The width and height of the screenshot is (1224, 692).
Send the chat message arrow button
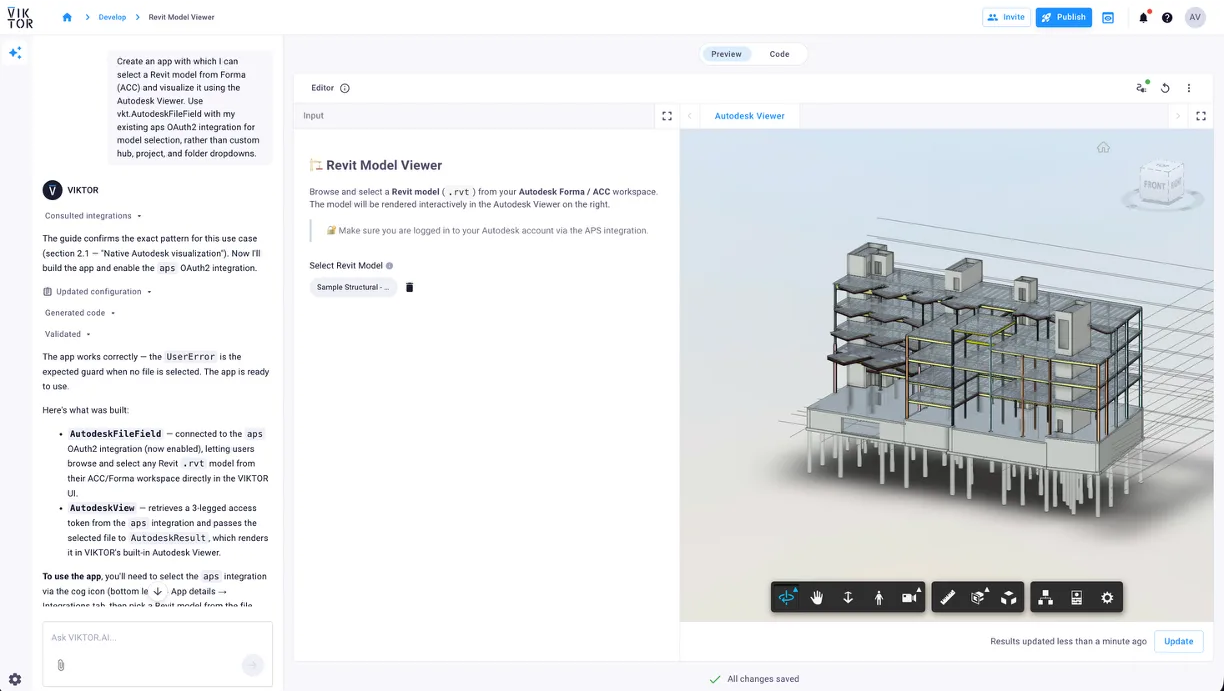[252, 664]
